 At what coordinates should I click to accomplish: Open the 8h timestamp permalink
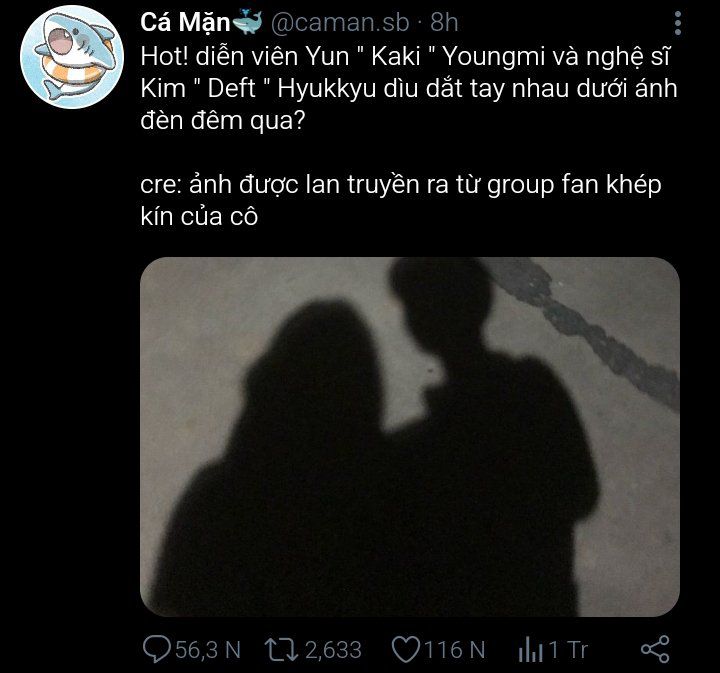point(444,22)
